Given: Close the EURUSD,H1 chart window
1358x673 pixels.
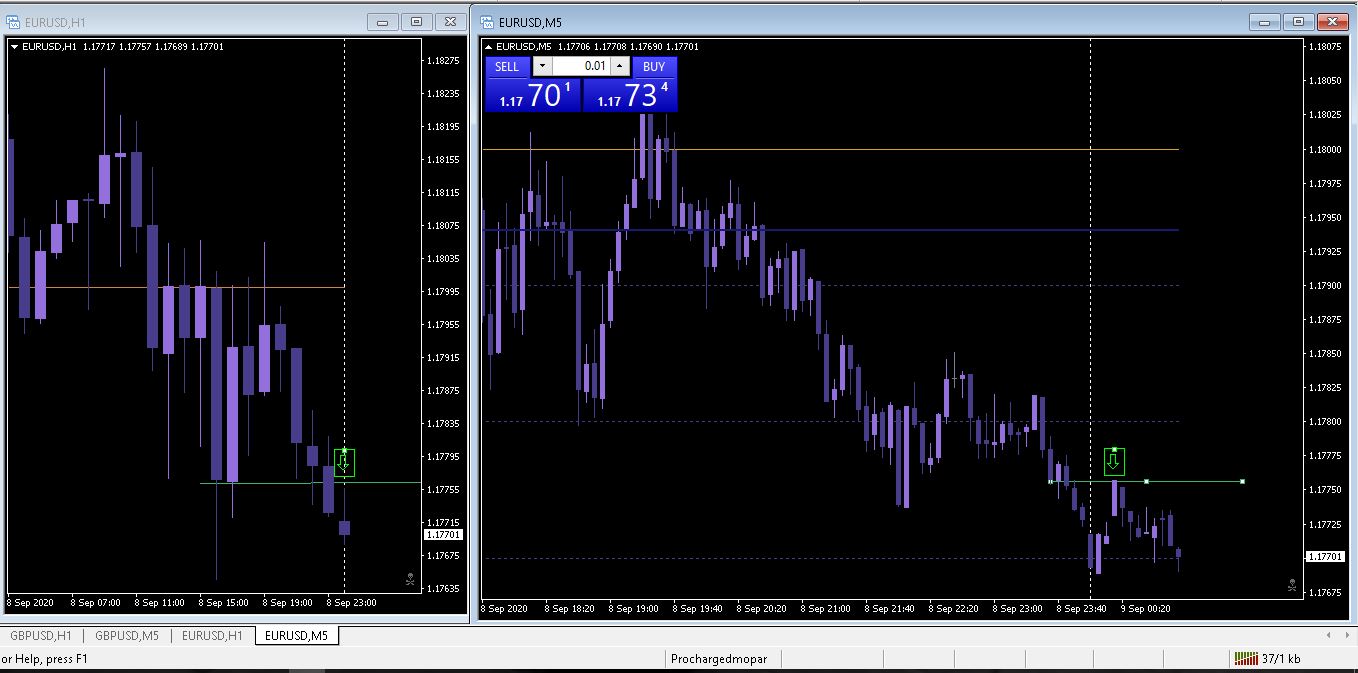Looking at the screenshot, I should pos(452,21).
